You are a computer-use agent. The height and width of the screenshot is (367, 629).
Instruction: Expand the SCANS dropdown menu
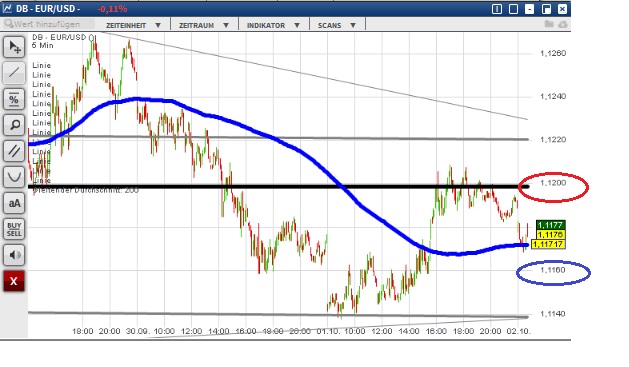click(337, 25)
